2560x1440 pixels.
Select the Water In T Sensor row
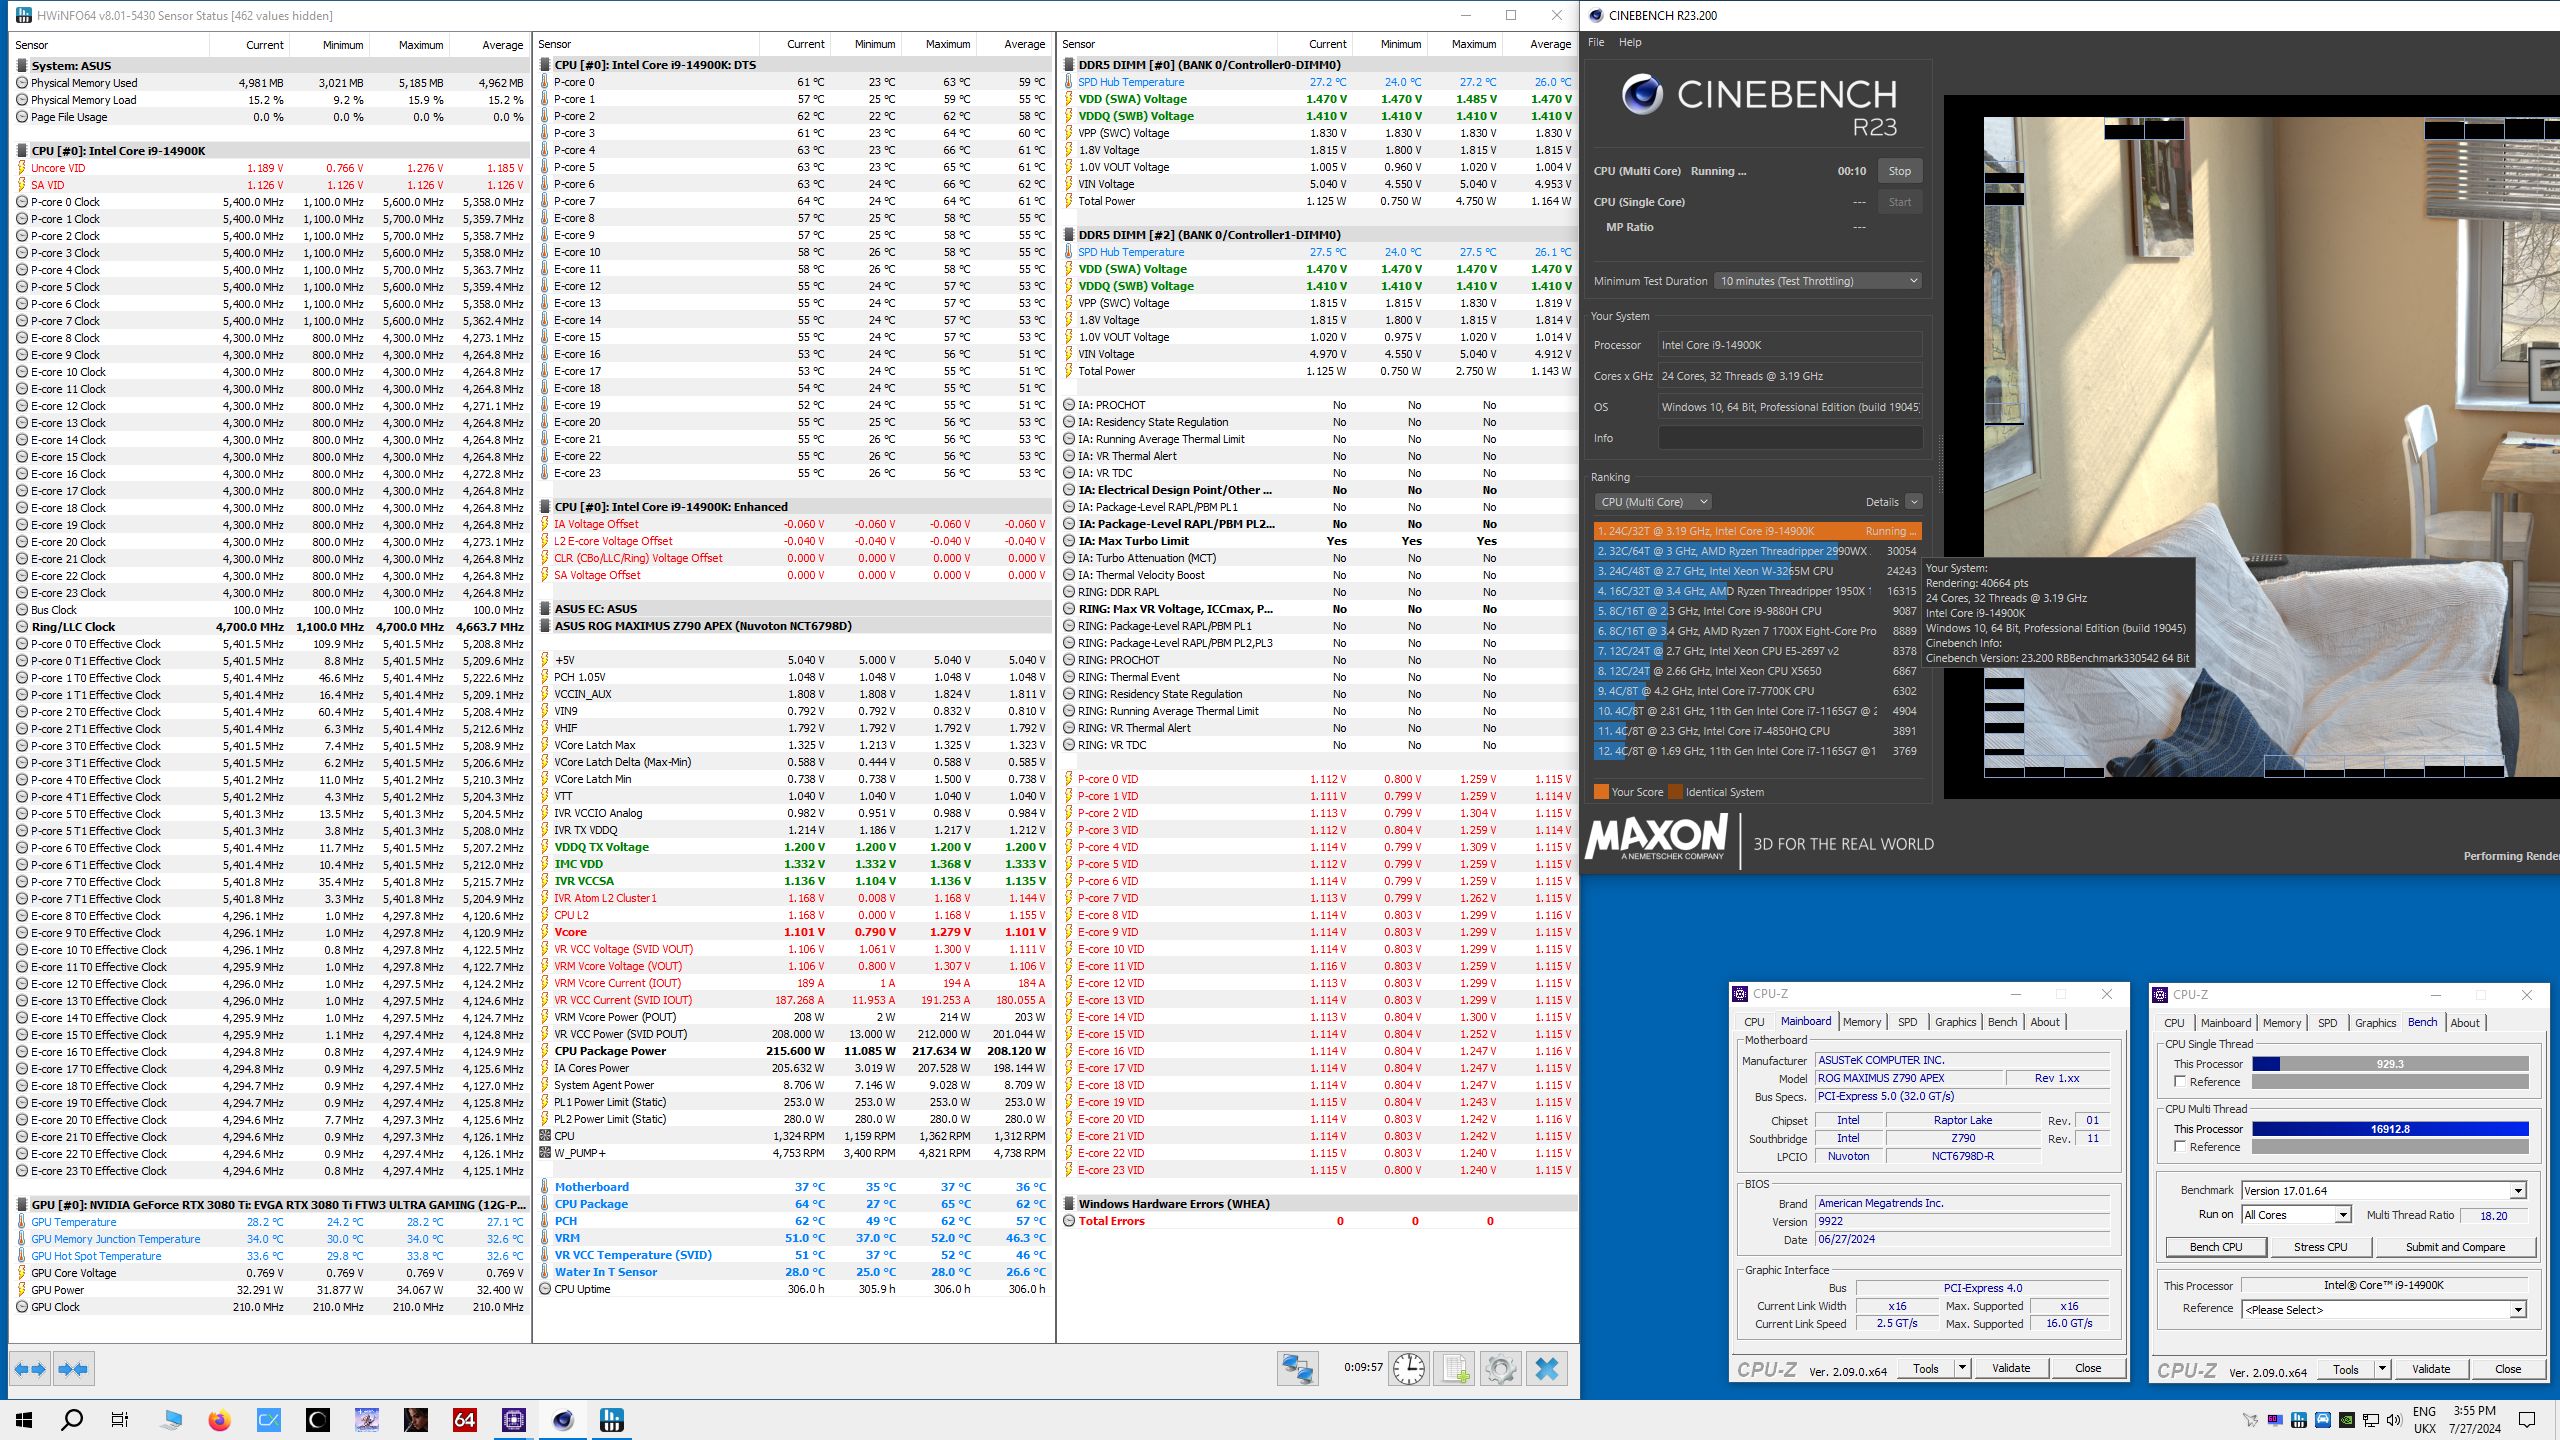pos(795,1272)
